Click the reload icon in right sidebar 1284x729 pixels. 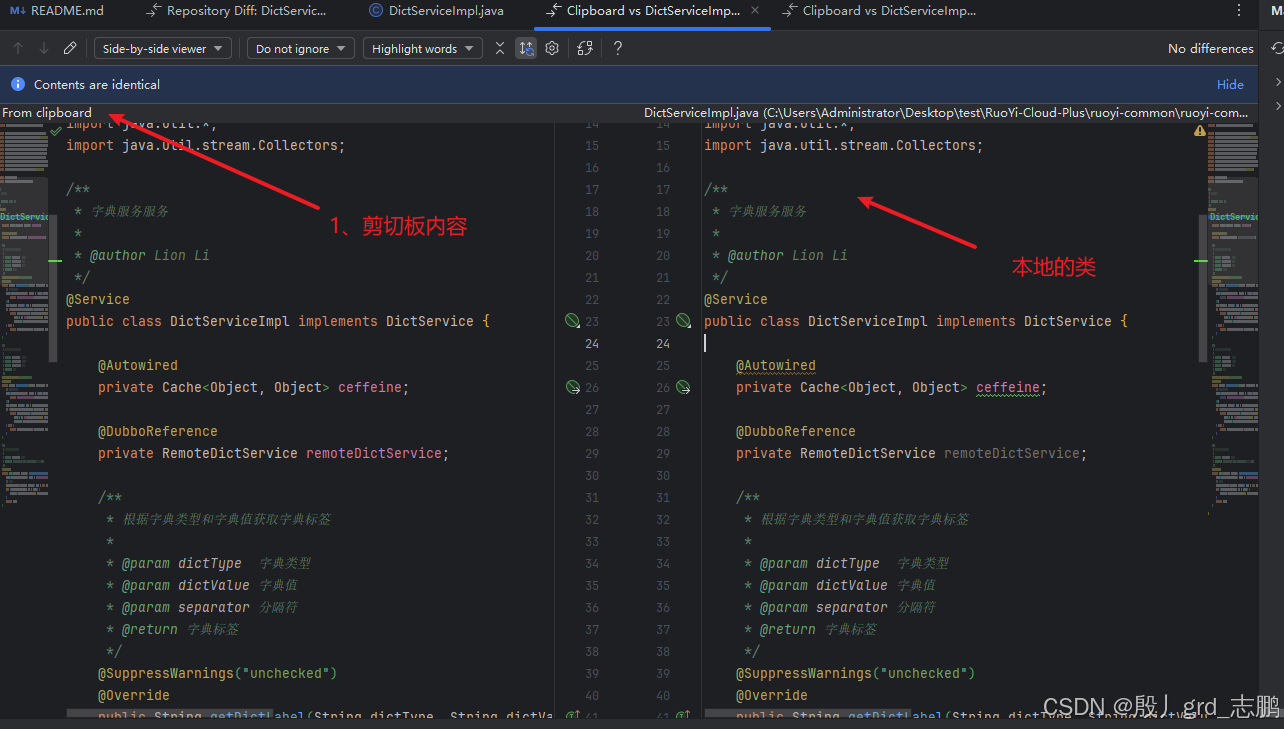[1277, 48]
